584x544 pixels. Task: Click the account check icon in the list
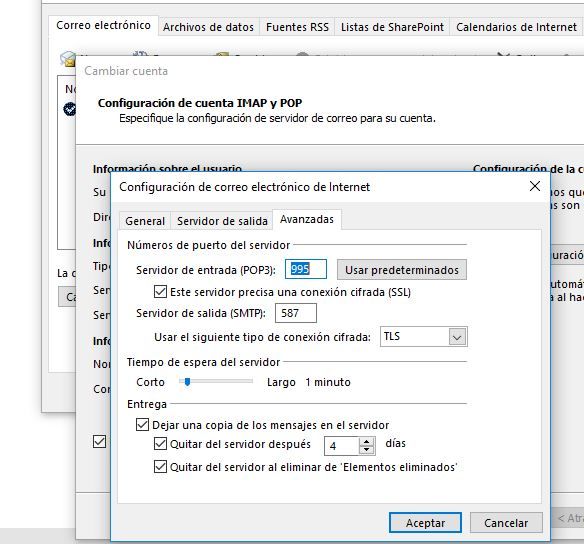70,109
